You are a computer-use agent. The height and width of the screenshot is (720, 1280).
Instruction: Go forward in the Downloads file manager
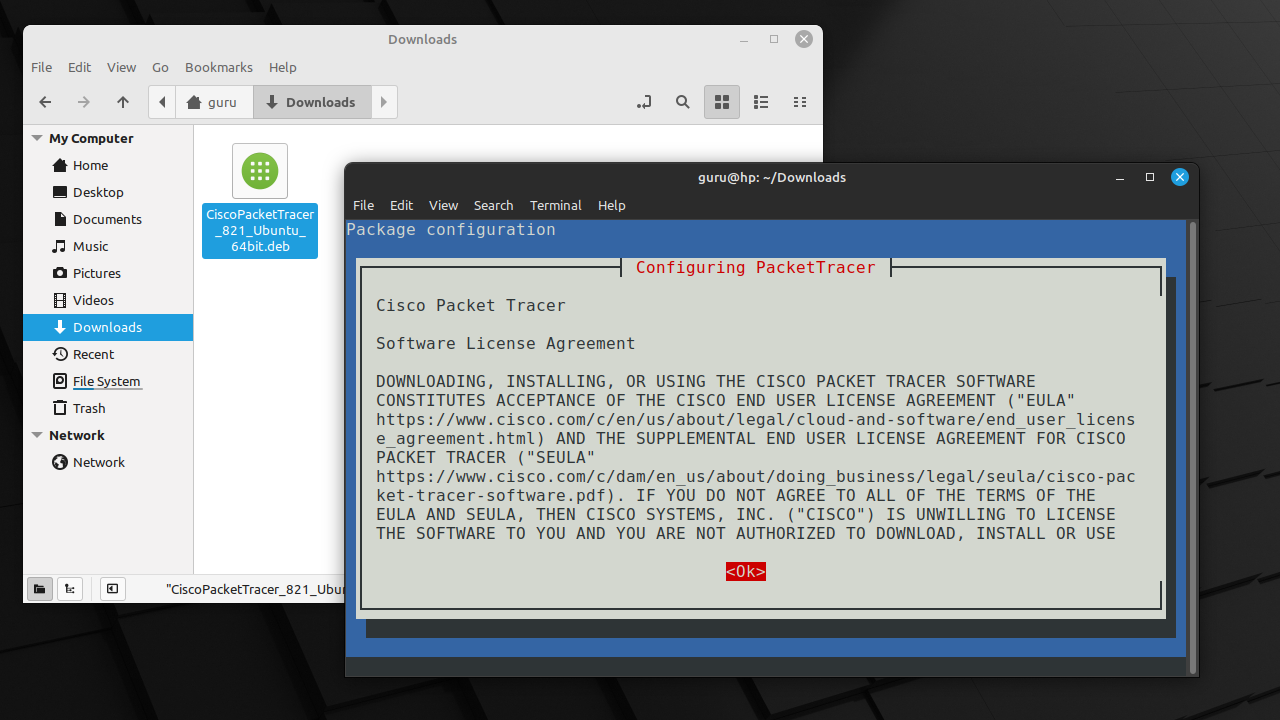(84, 102)
